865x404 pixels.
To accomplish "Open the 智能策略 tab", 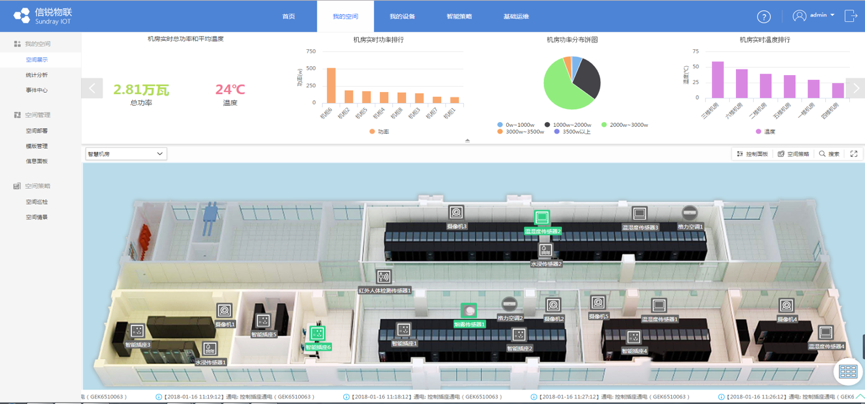I will (x=459, y=17).
